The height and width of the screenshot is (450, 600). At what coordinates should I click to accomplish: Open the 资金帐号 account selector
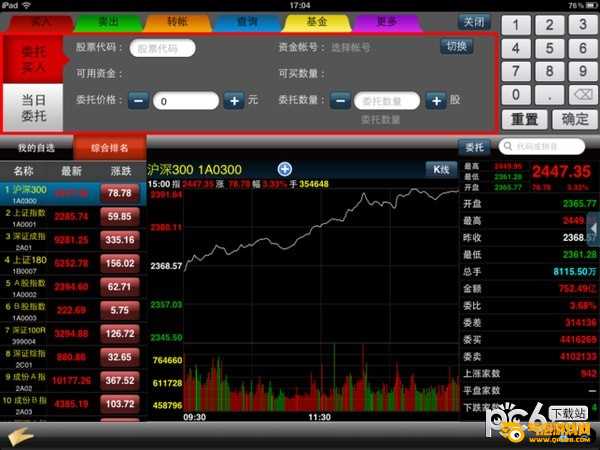point(380,47)
